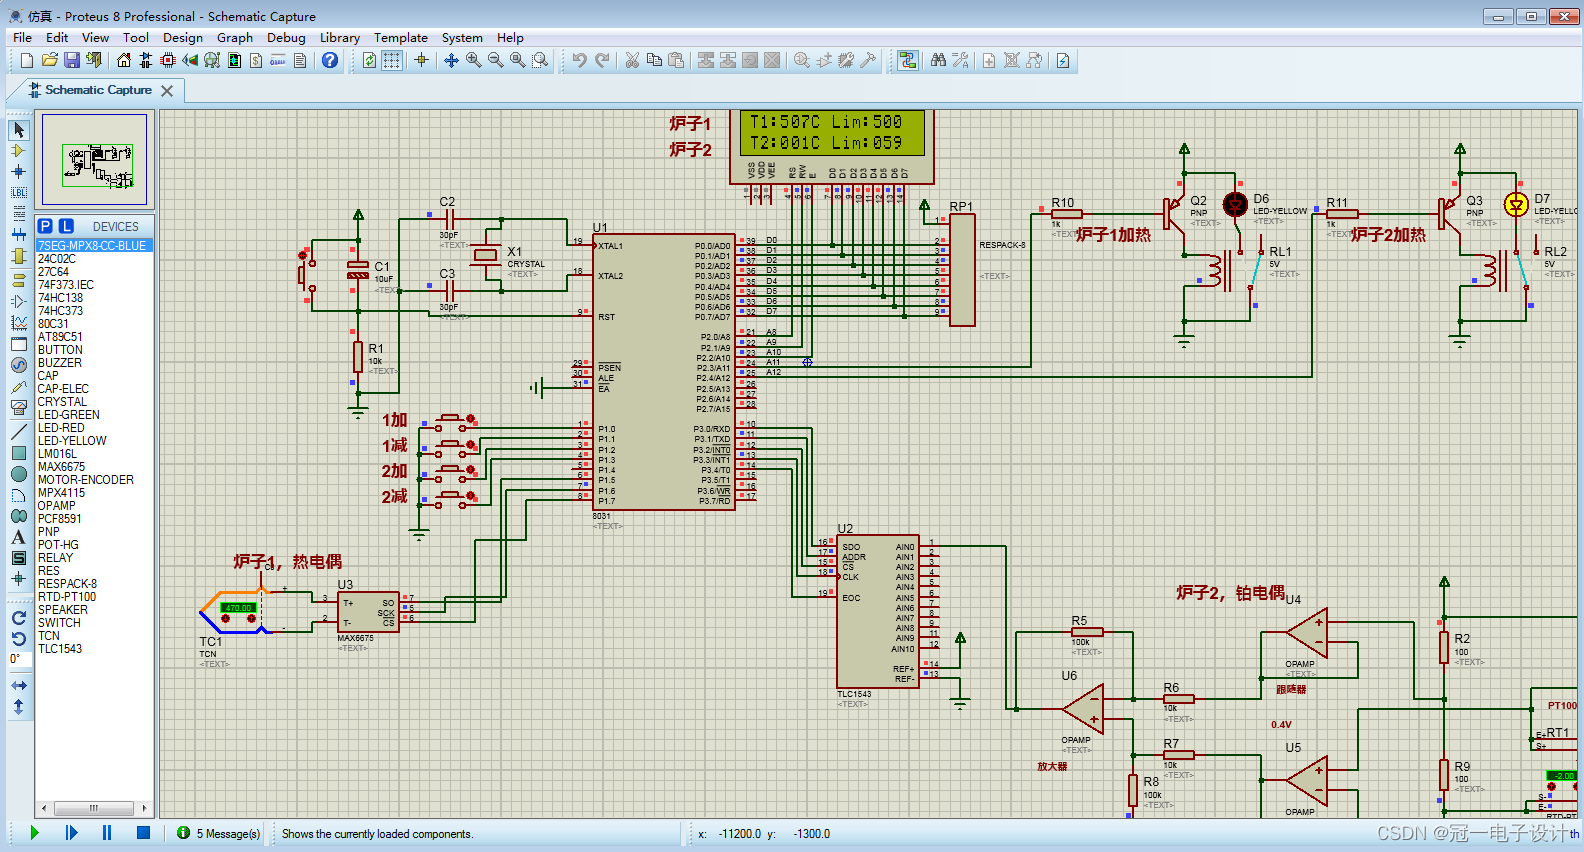The image size is (1584, 852).
Task: Click the L library manage button
Action: point(66,226)
